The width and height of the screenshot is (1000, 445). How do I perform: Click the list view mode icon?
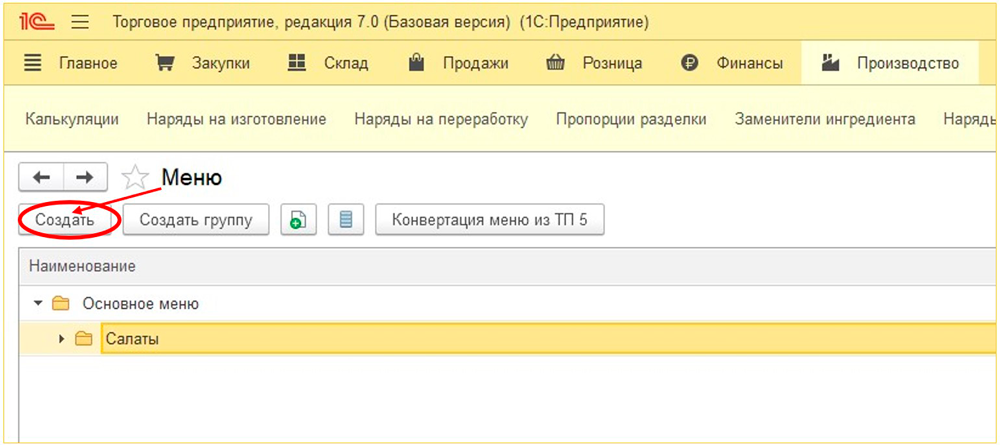[346, 220]
